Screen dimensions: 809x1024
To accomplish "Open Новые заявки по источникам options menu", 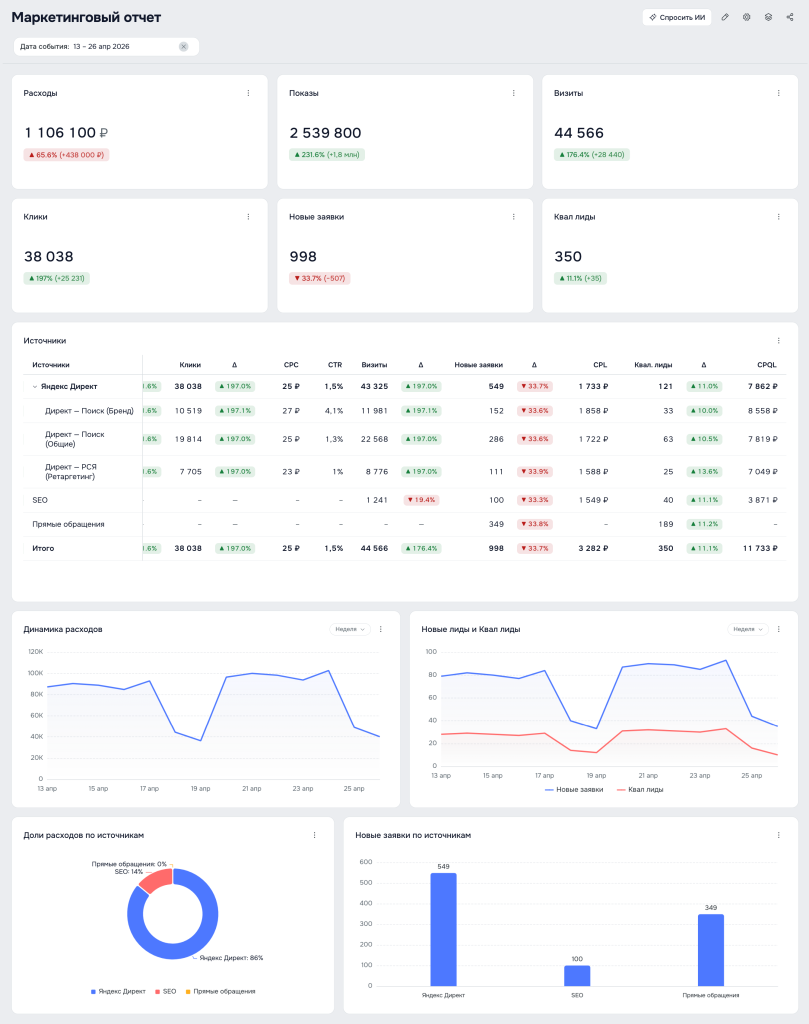I will pyautogui.click(x=778, y=835).
